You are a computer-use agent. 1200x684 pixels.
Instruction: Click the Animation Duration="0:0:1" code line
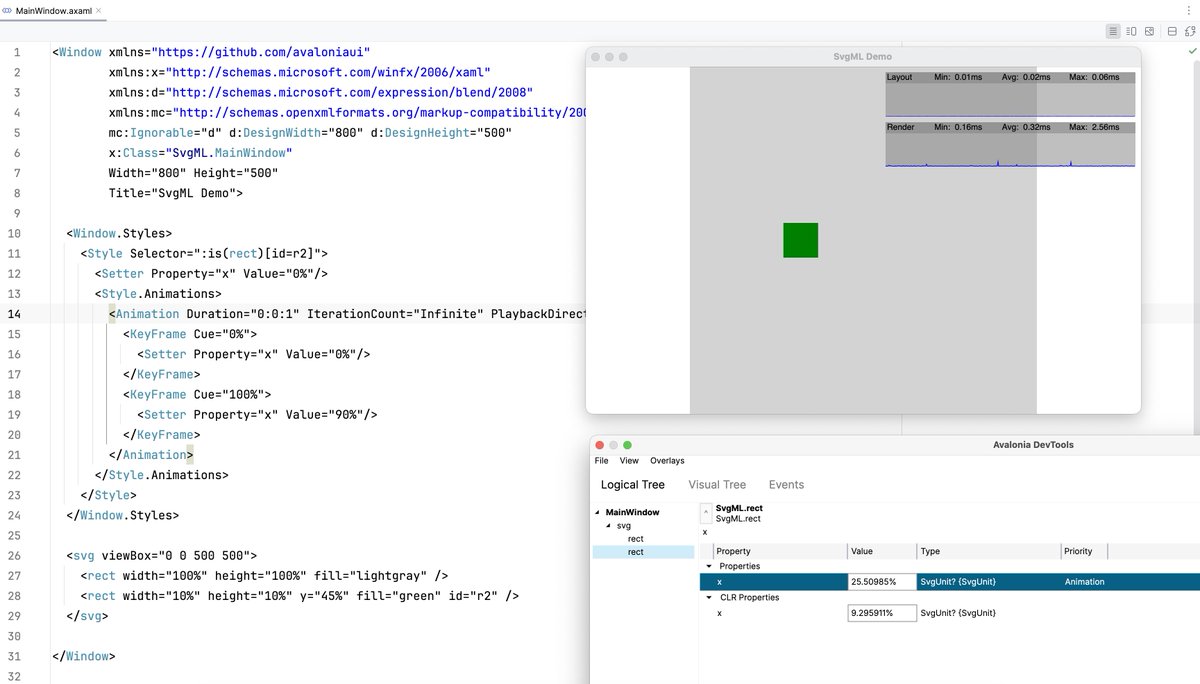[x=347, y=314]
